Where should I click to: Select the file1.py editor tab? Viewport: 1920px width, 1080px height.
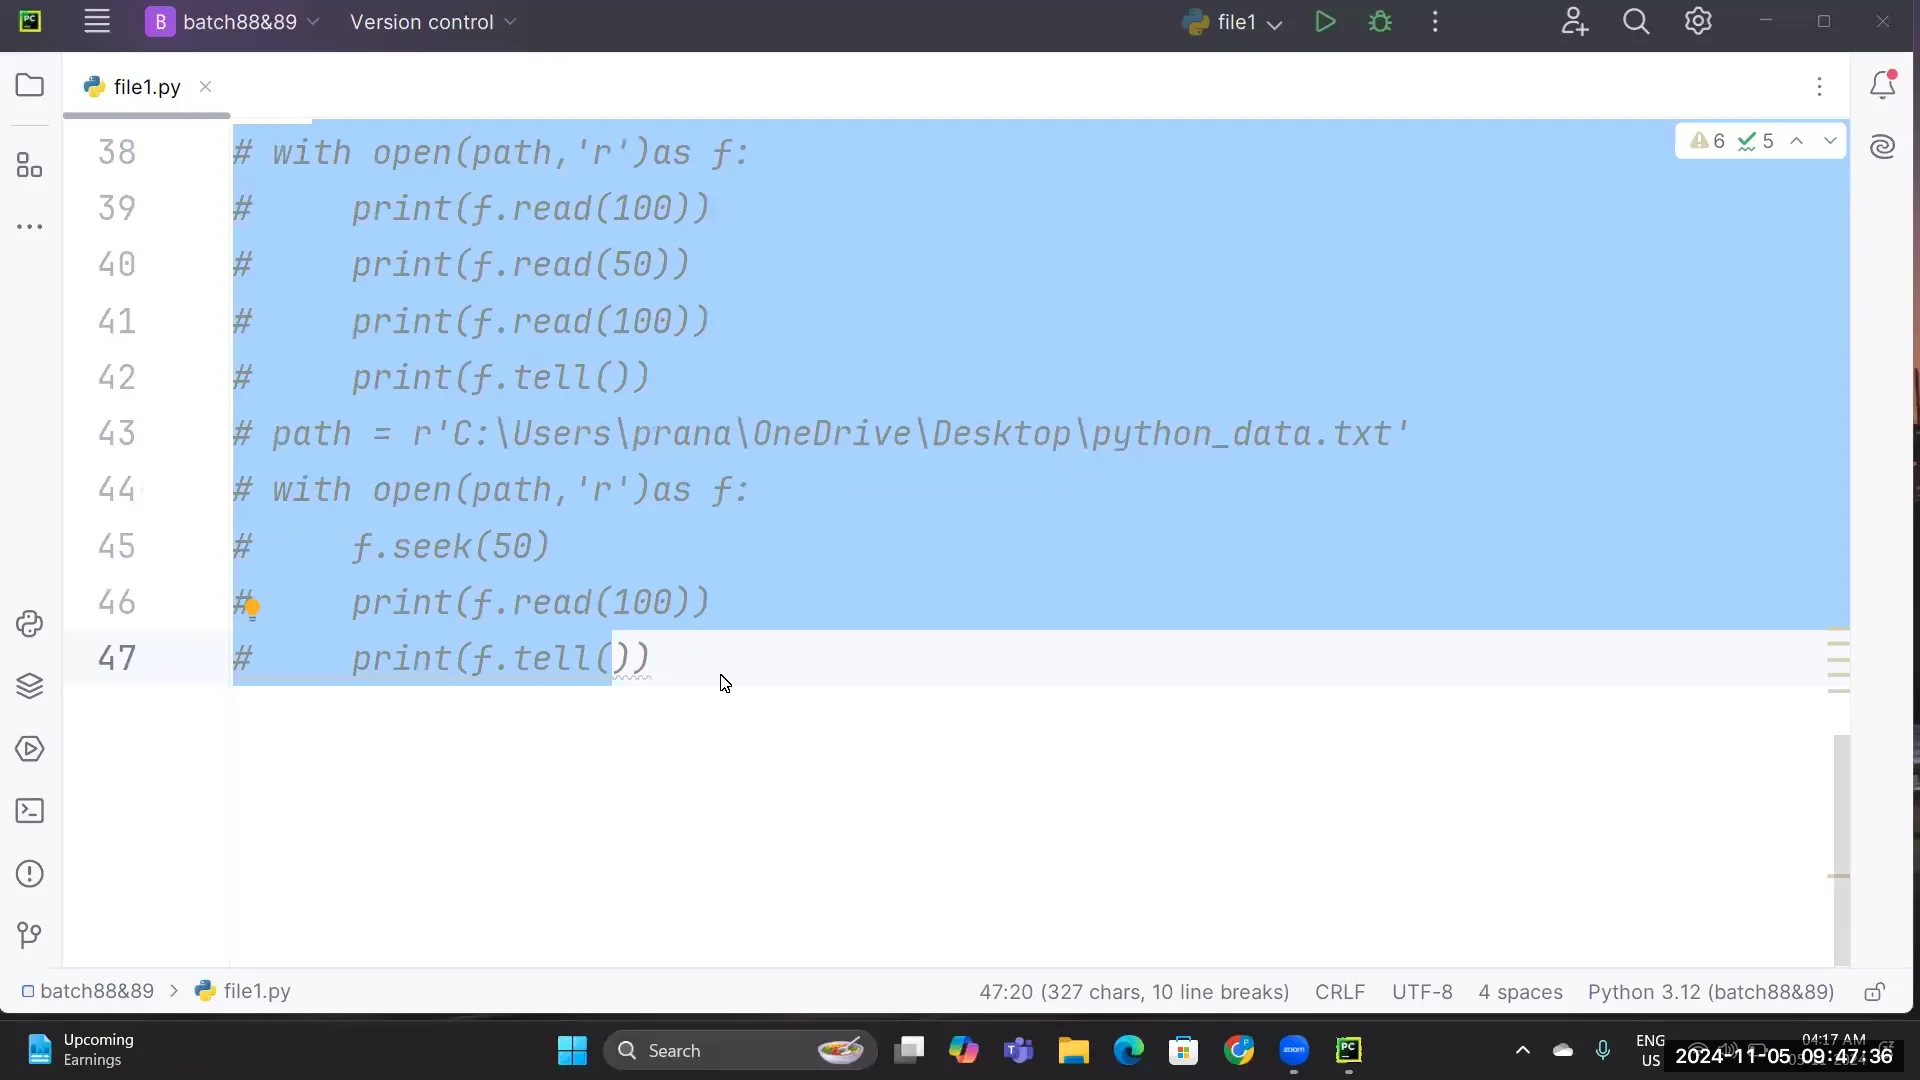coord(145,87)
